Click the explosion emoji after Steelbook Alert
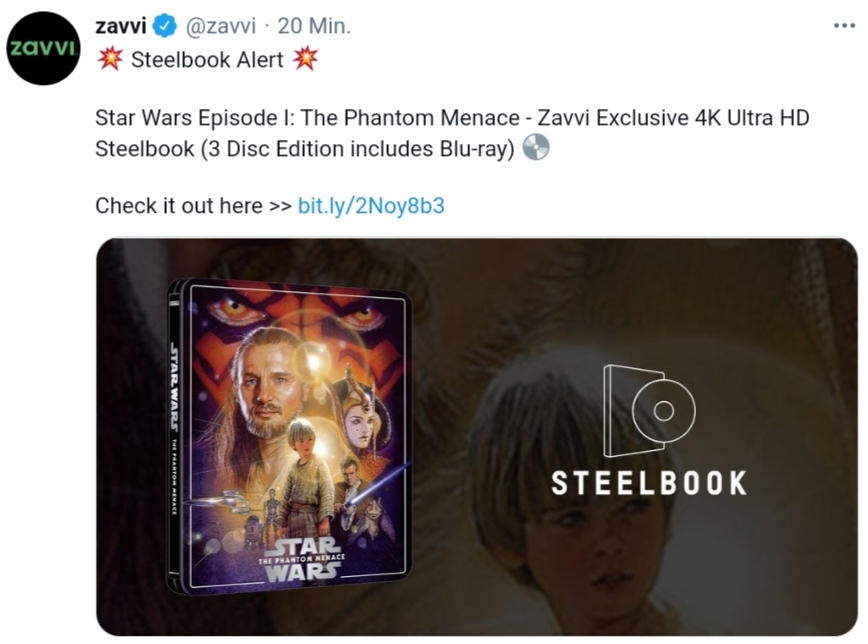This screenshot has height=644, width=868. [x=306, y=59]
